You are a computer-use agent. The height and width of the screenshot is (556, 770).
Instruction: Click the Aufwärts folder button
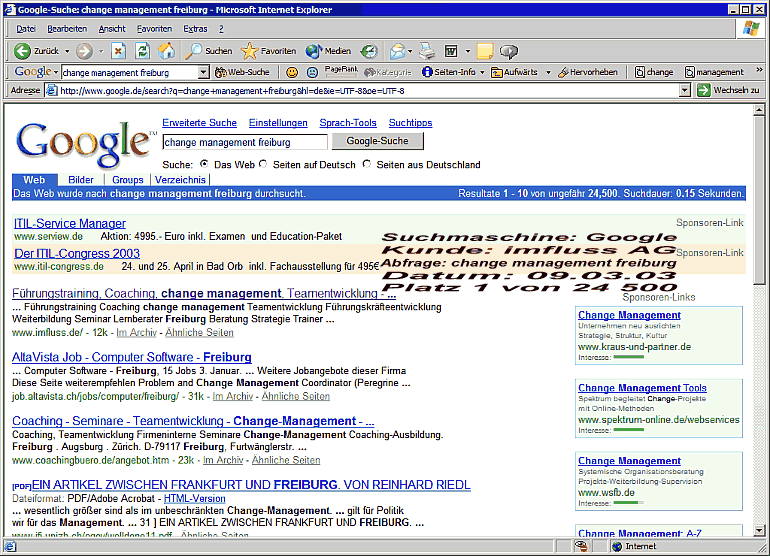(515, 72)
